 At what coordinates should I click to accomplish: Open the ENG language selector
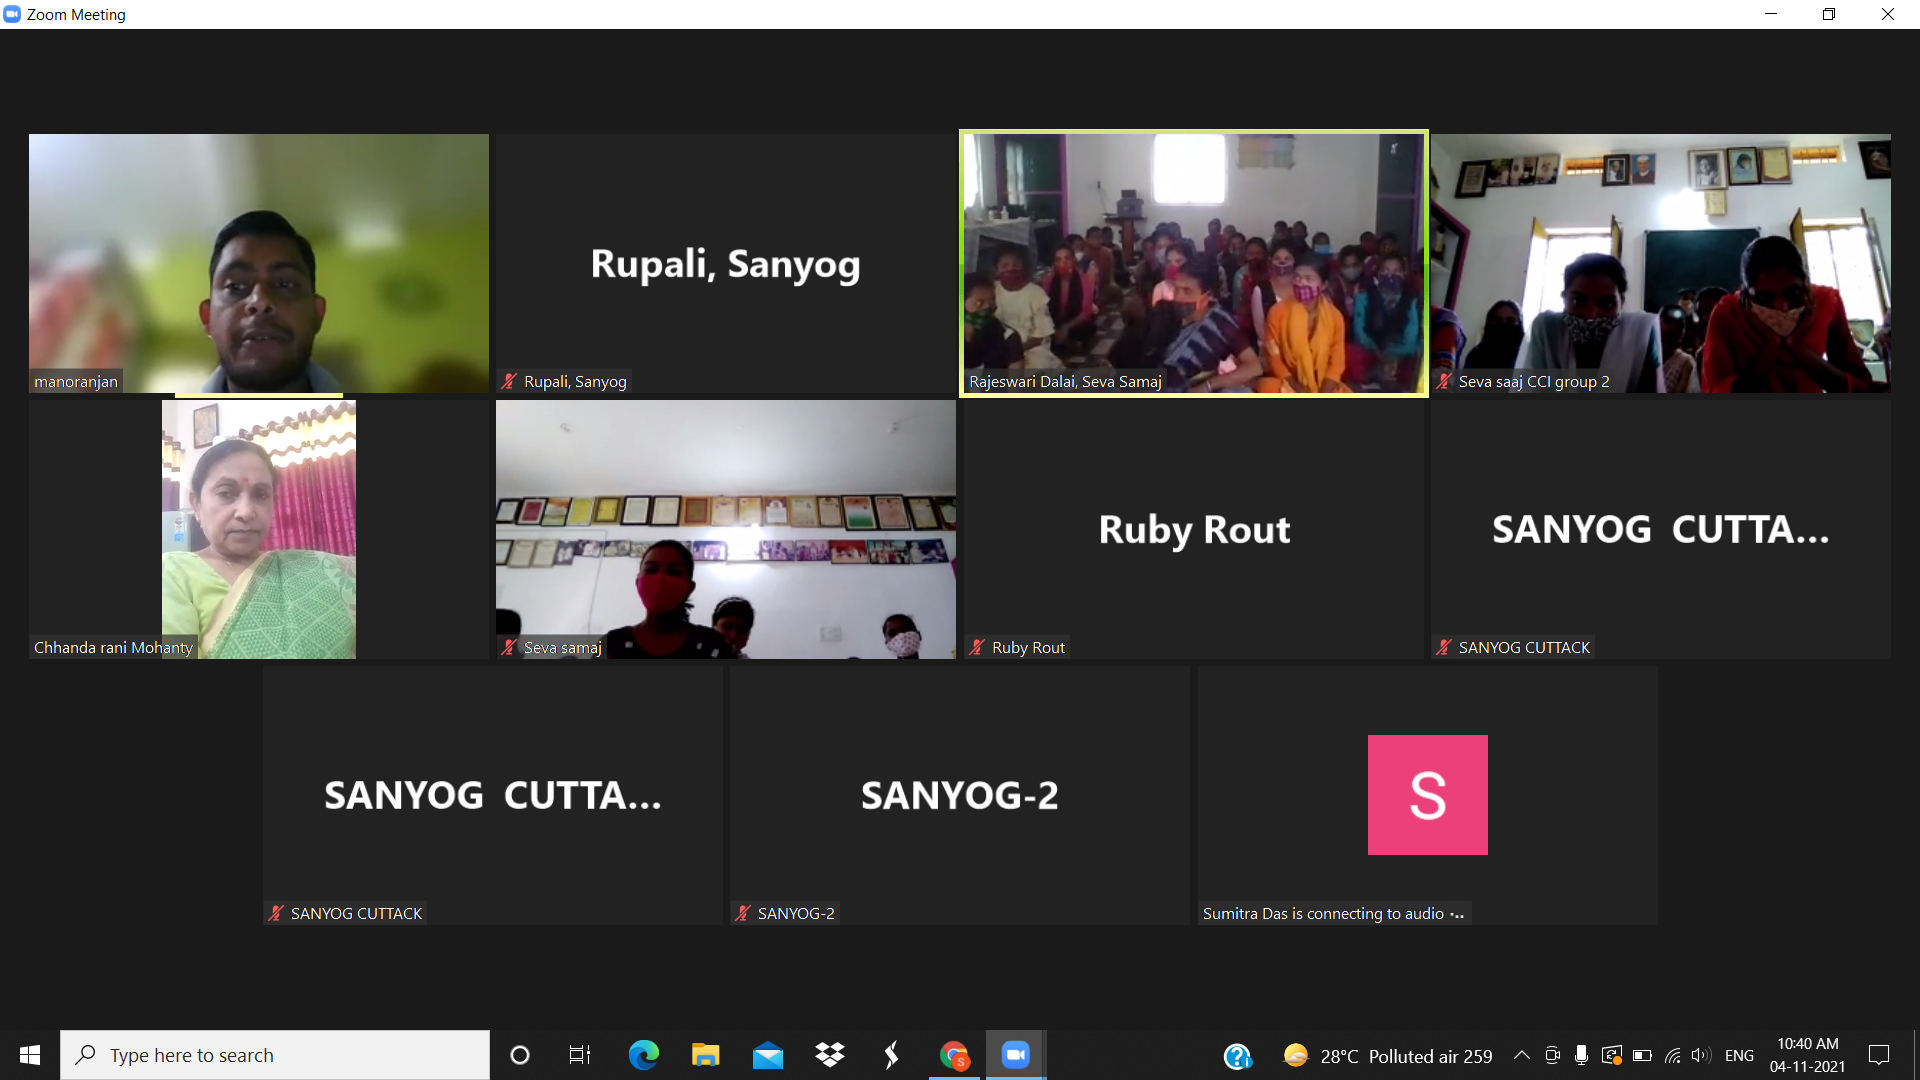[x=1739, y=1055]
